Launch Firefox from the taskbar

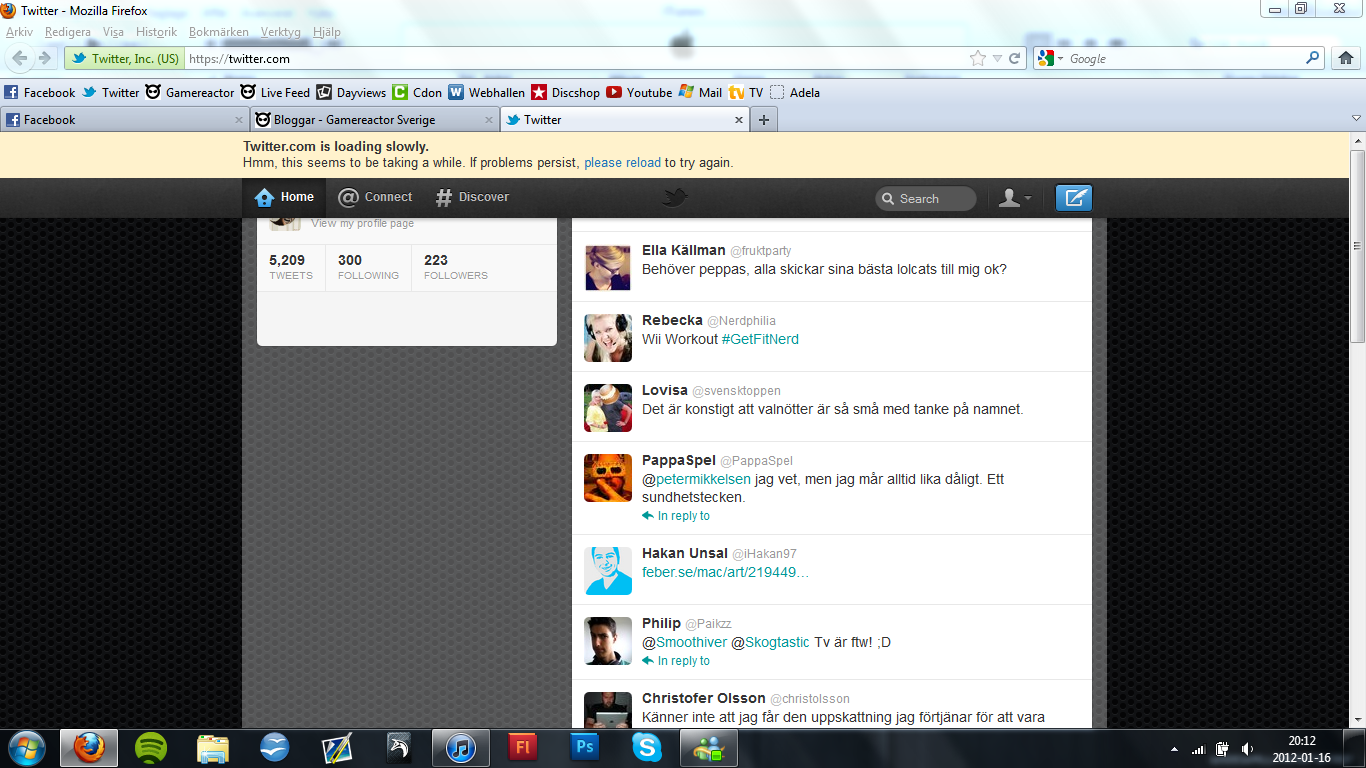tap(89, 747)
